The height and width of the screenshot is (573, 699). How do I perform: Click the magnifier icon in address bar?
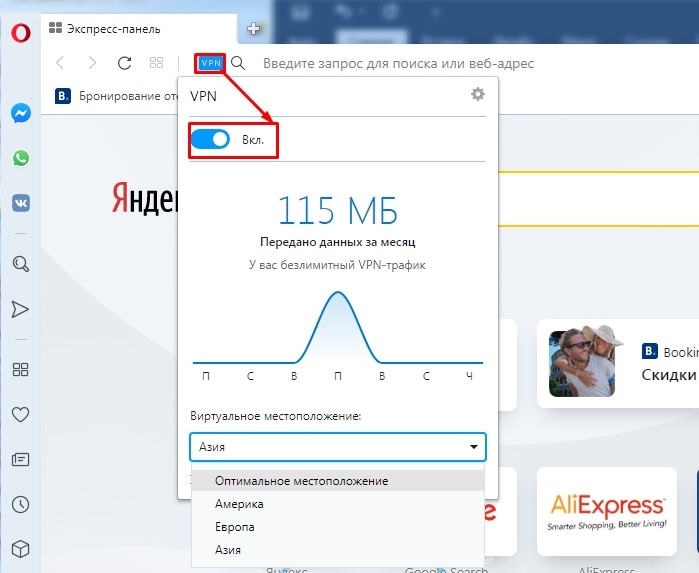point(238,63)
